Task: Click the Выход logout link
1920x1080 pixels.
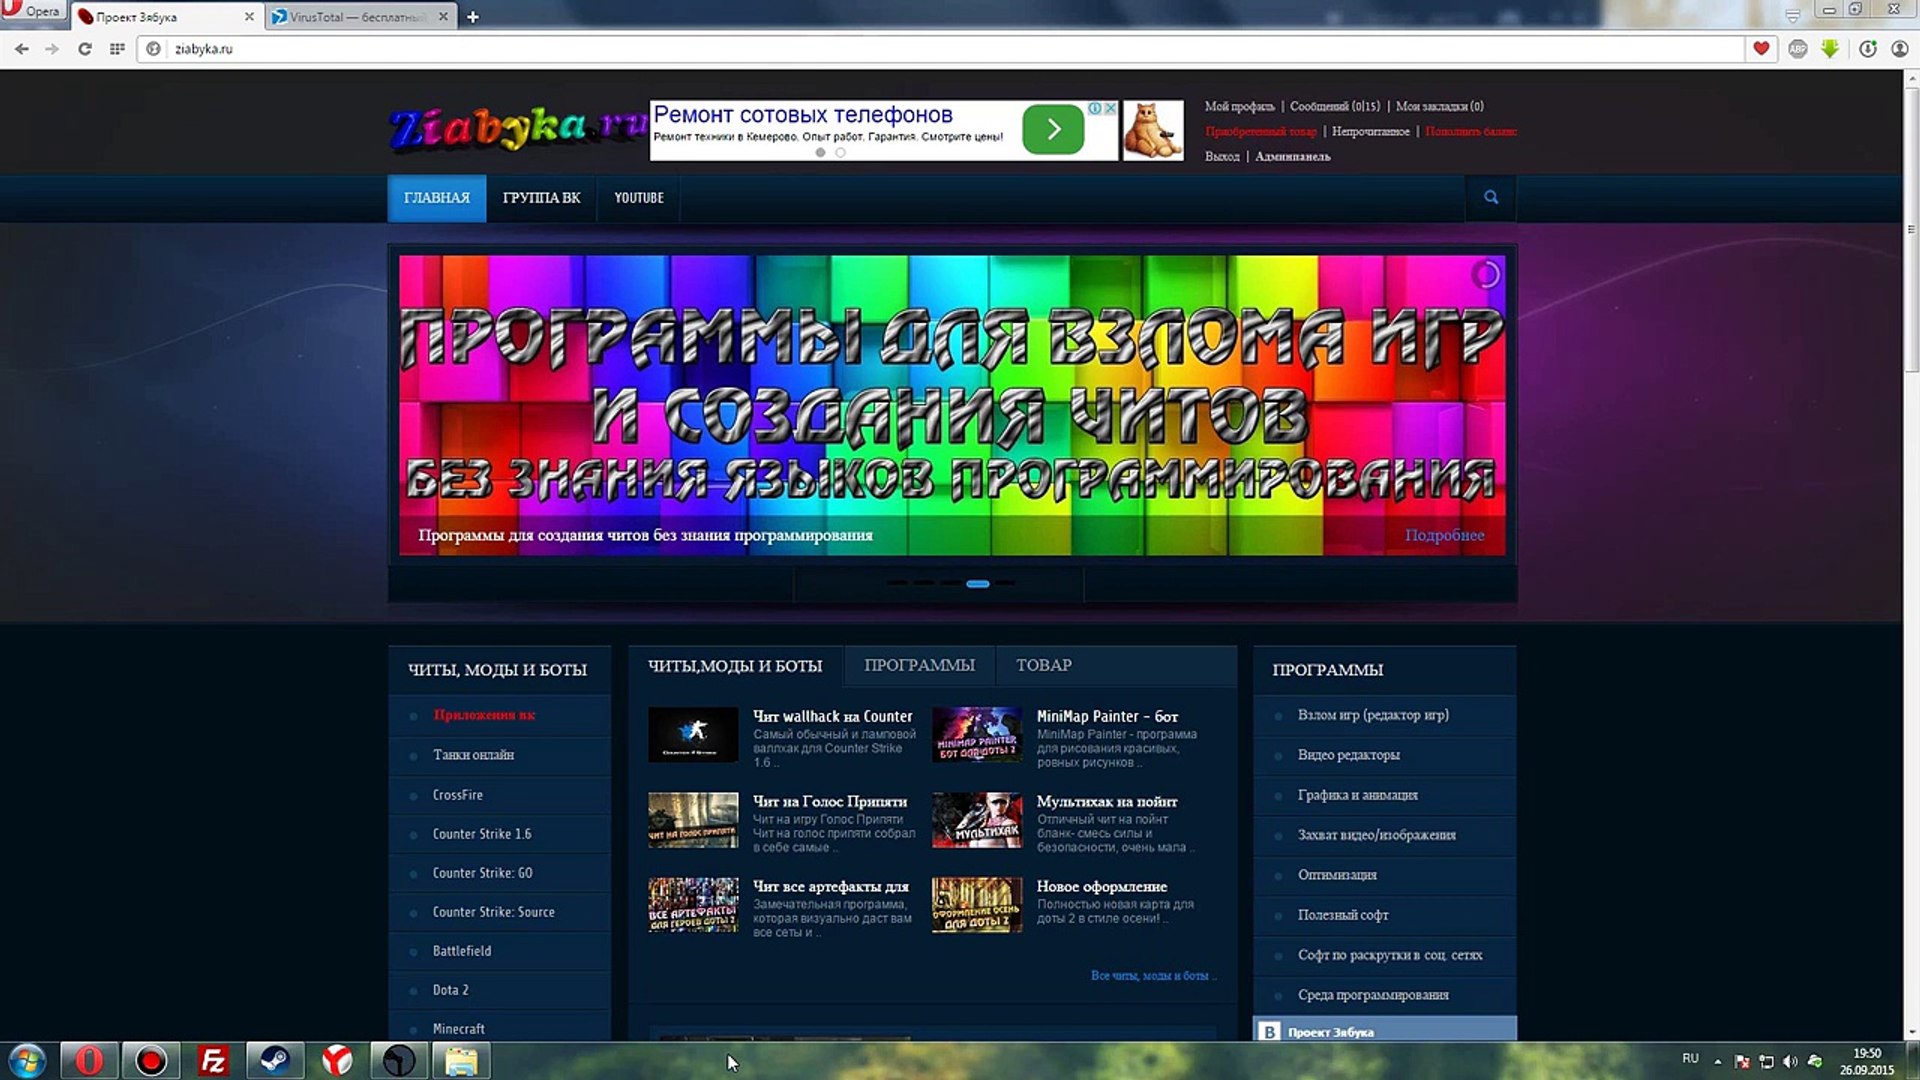Action: coord(1222,156)
